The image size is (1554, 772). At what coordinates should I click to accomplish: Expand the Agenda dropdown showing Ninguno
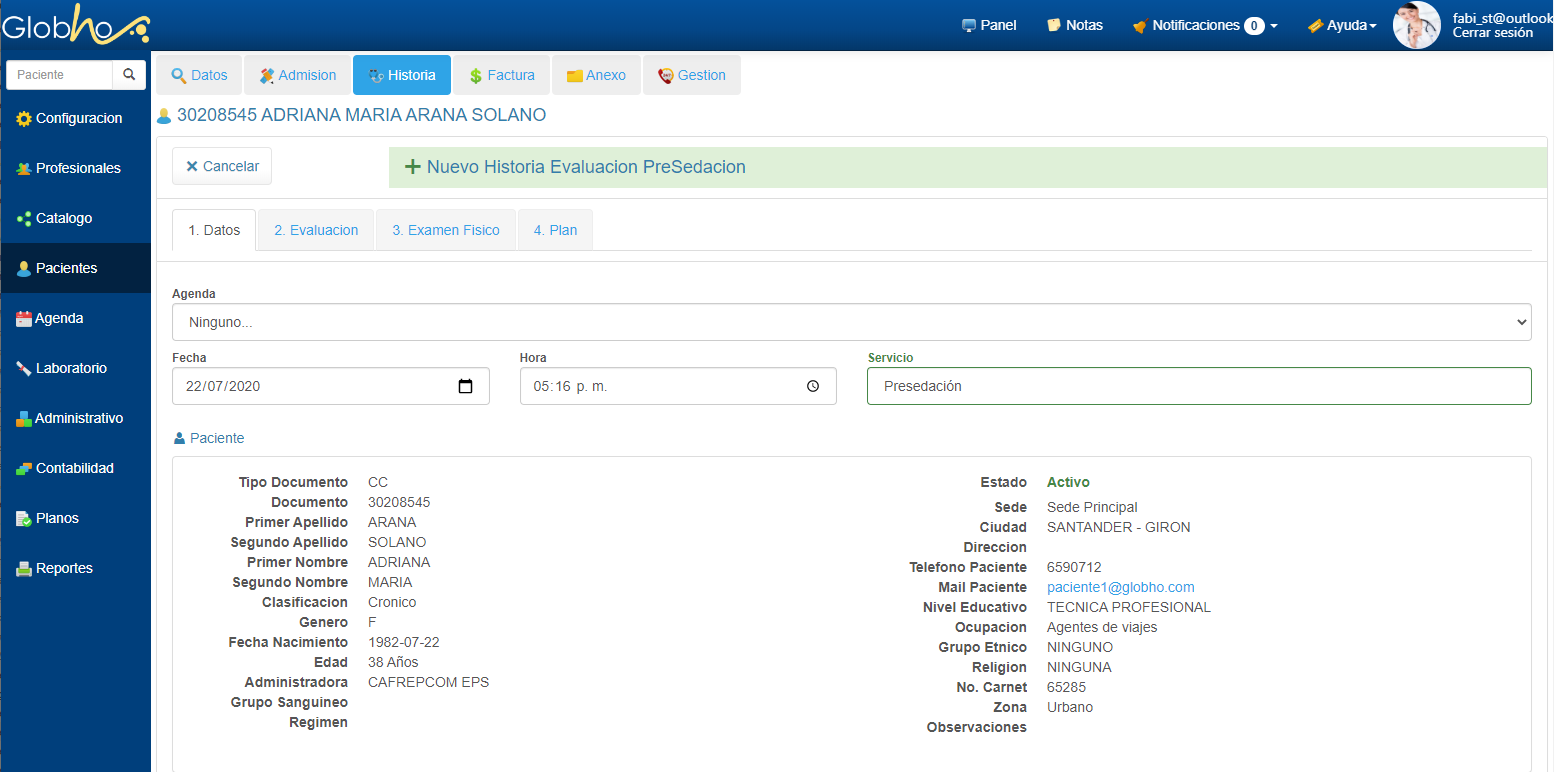tap(851, 323)
